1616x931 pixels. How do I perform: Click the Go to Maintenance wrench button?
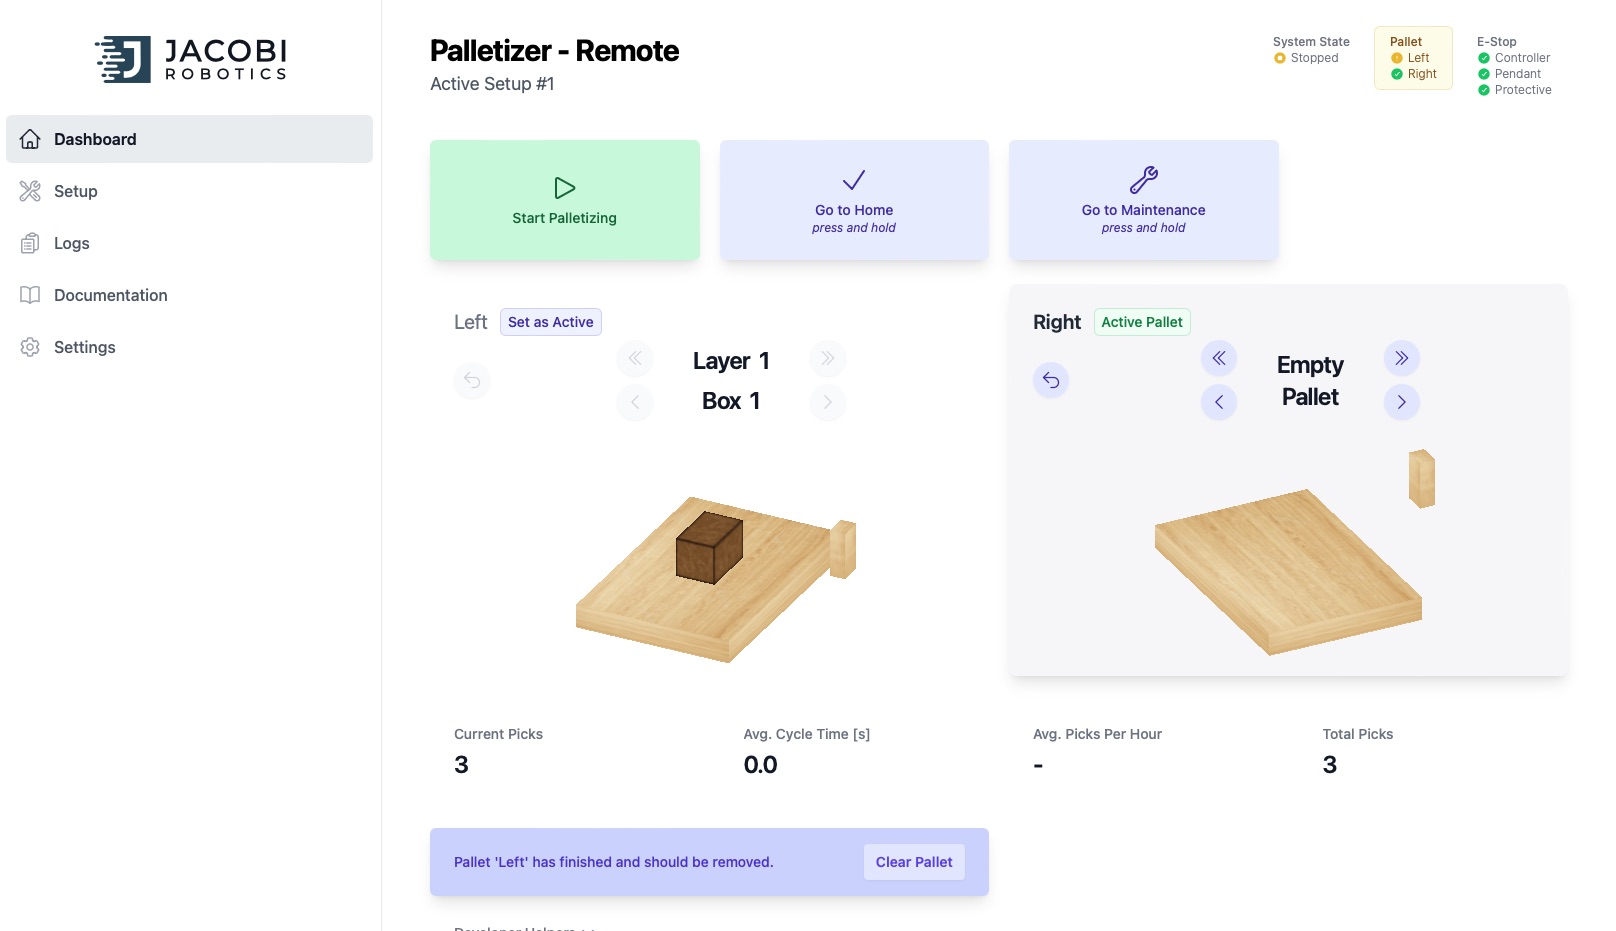pos(1143,200)
